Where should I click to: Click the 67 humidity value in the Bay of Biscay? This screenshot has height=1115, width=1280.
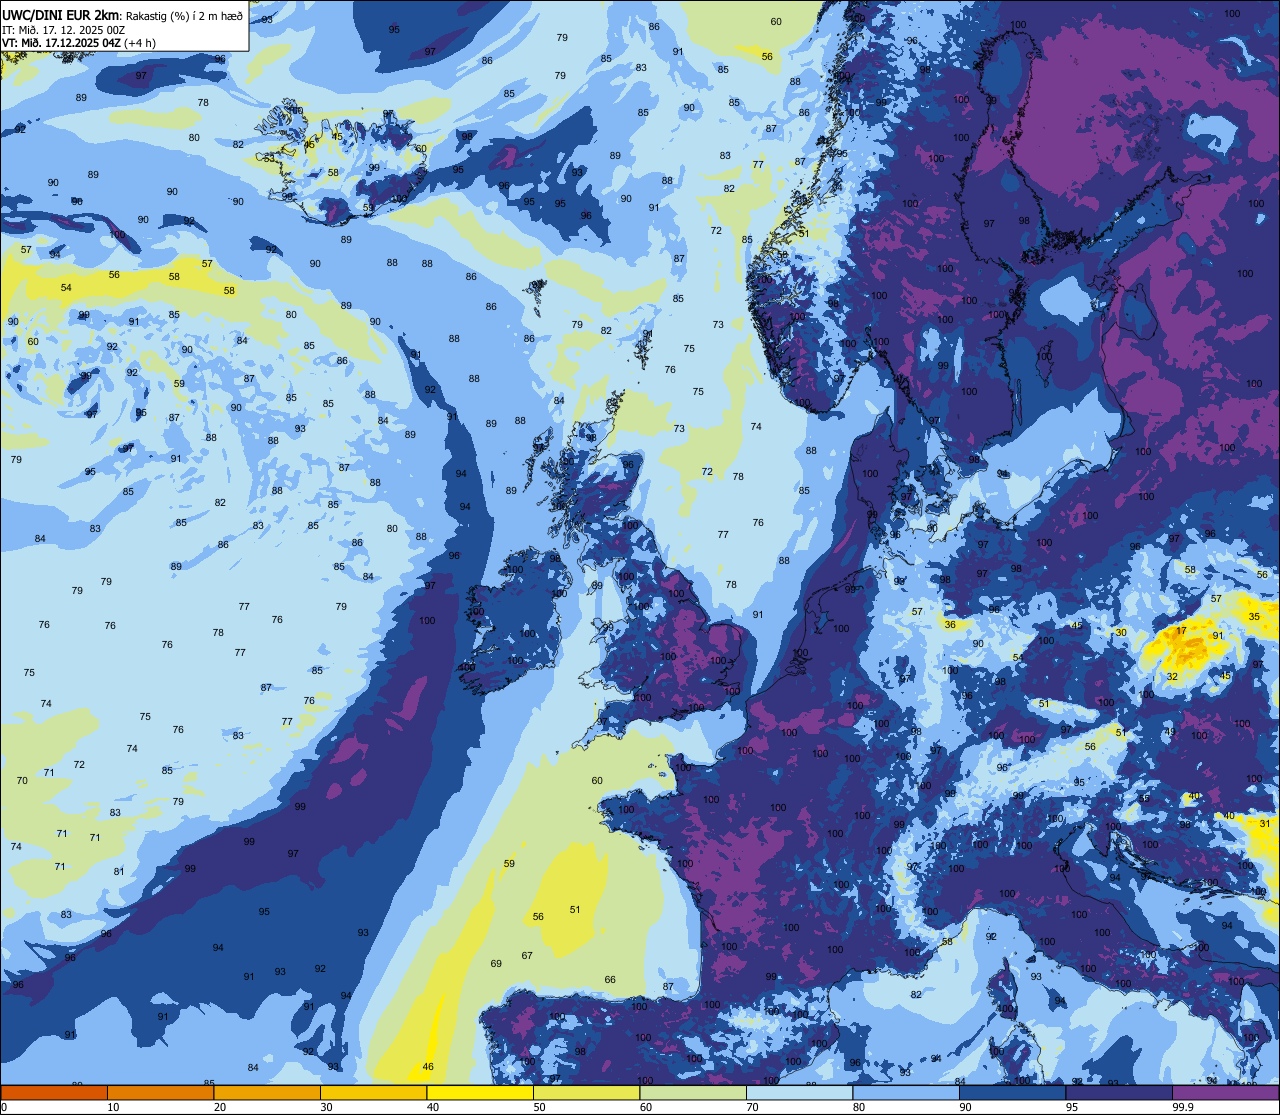point(527,956)
